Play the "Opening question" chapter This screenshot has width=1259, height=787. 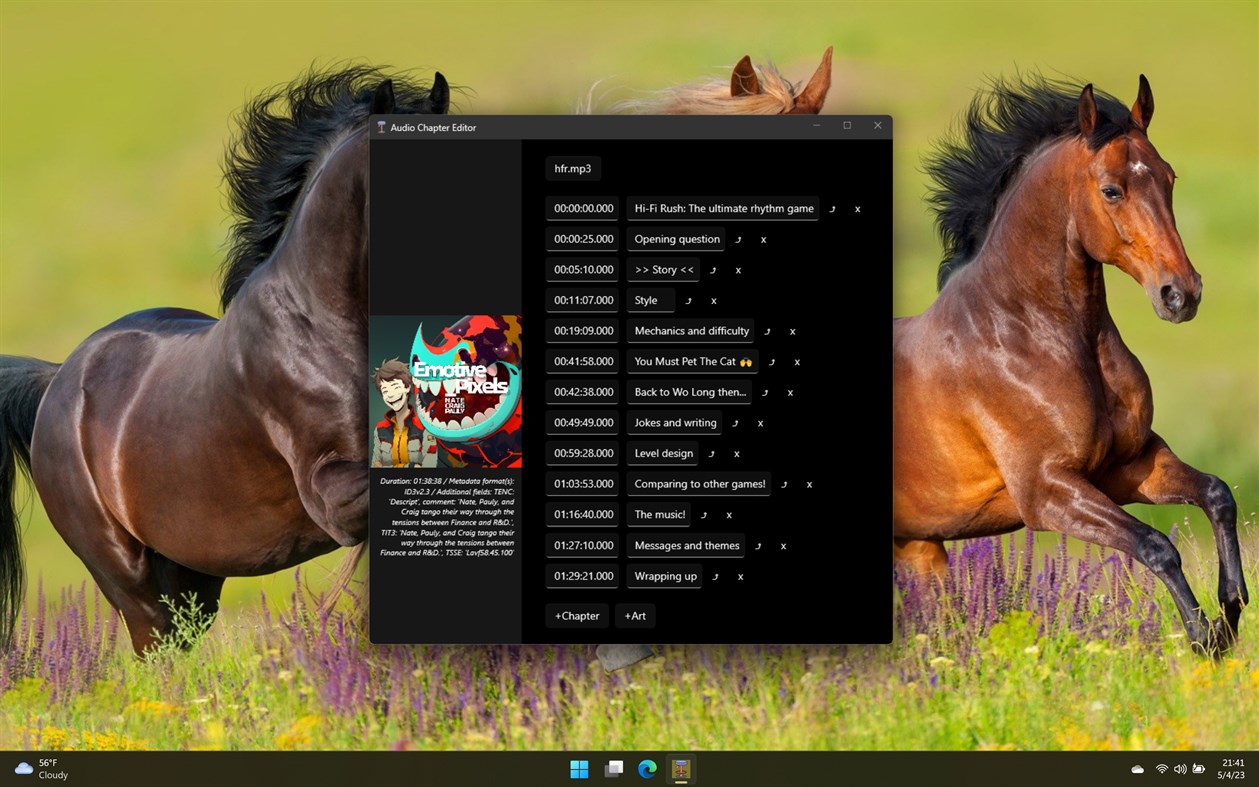(x=737, y=240)
